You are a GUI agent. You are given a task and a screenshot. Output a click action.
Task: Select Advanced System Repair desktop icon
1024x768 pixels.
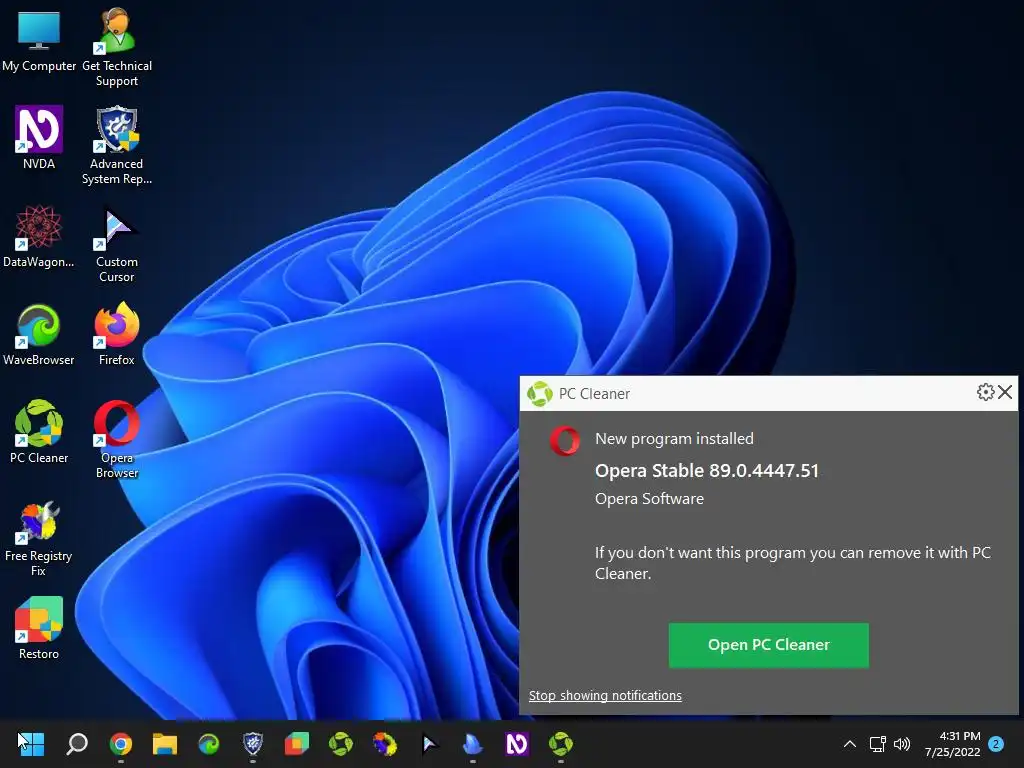[x=116, y=146]
